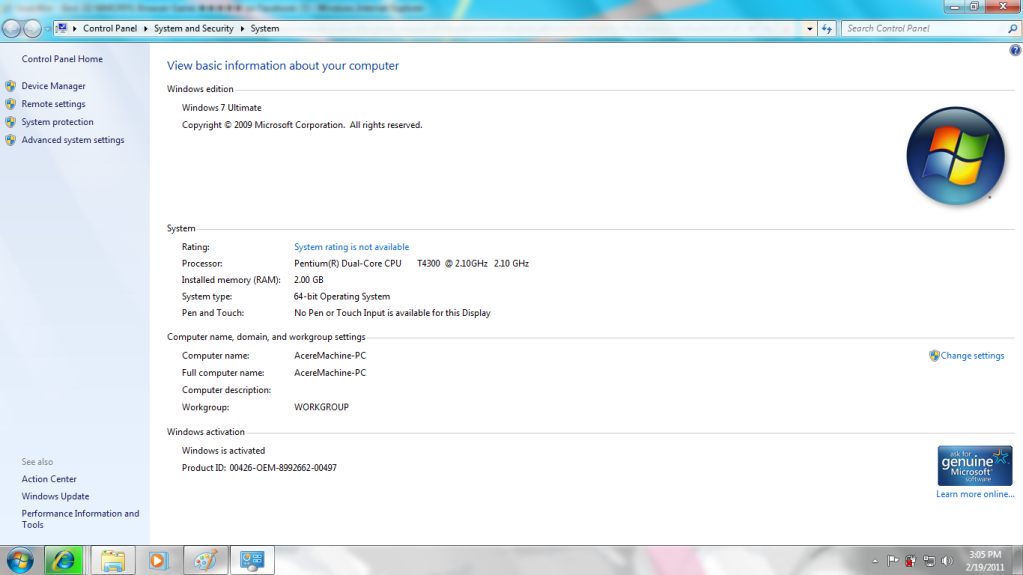Click the Windows logo orb image
This screenshot has width=1023, height=575.
coord(955,156)
